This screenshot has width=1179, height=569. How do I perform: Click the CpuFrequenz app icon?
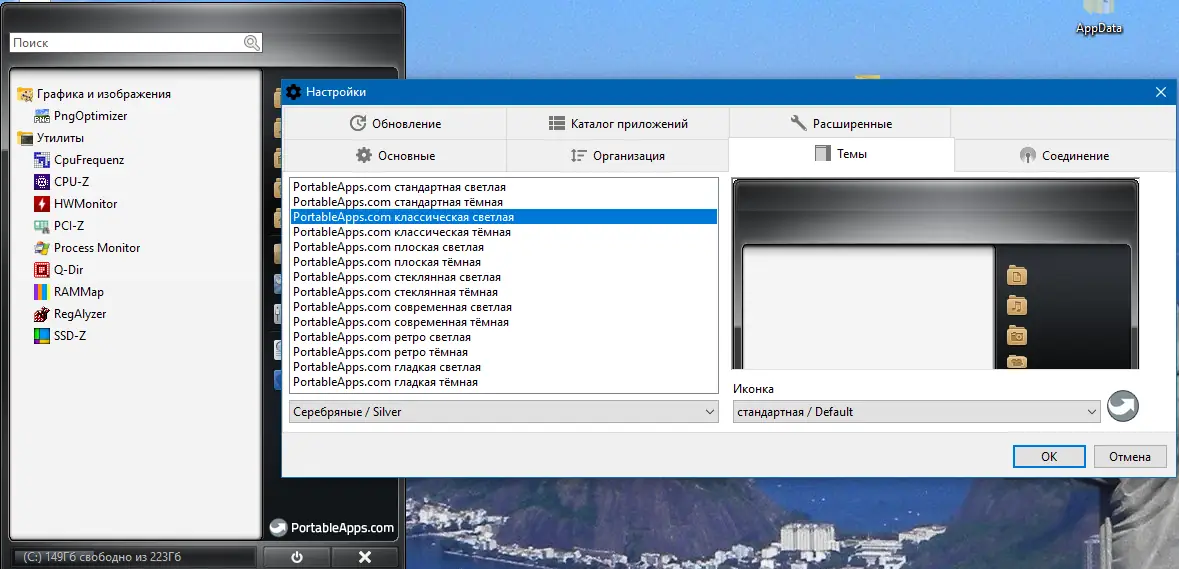pyautogui.click(x=42, y=160)
